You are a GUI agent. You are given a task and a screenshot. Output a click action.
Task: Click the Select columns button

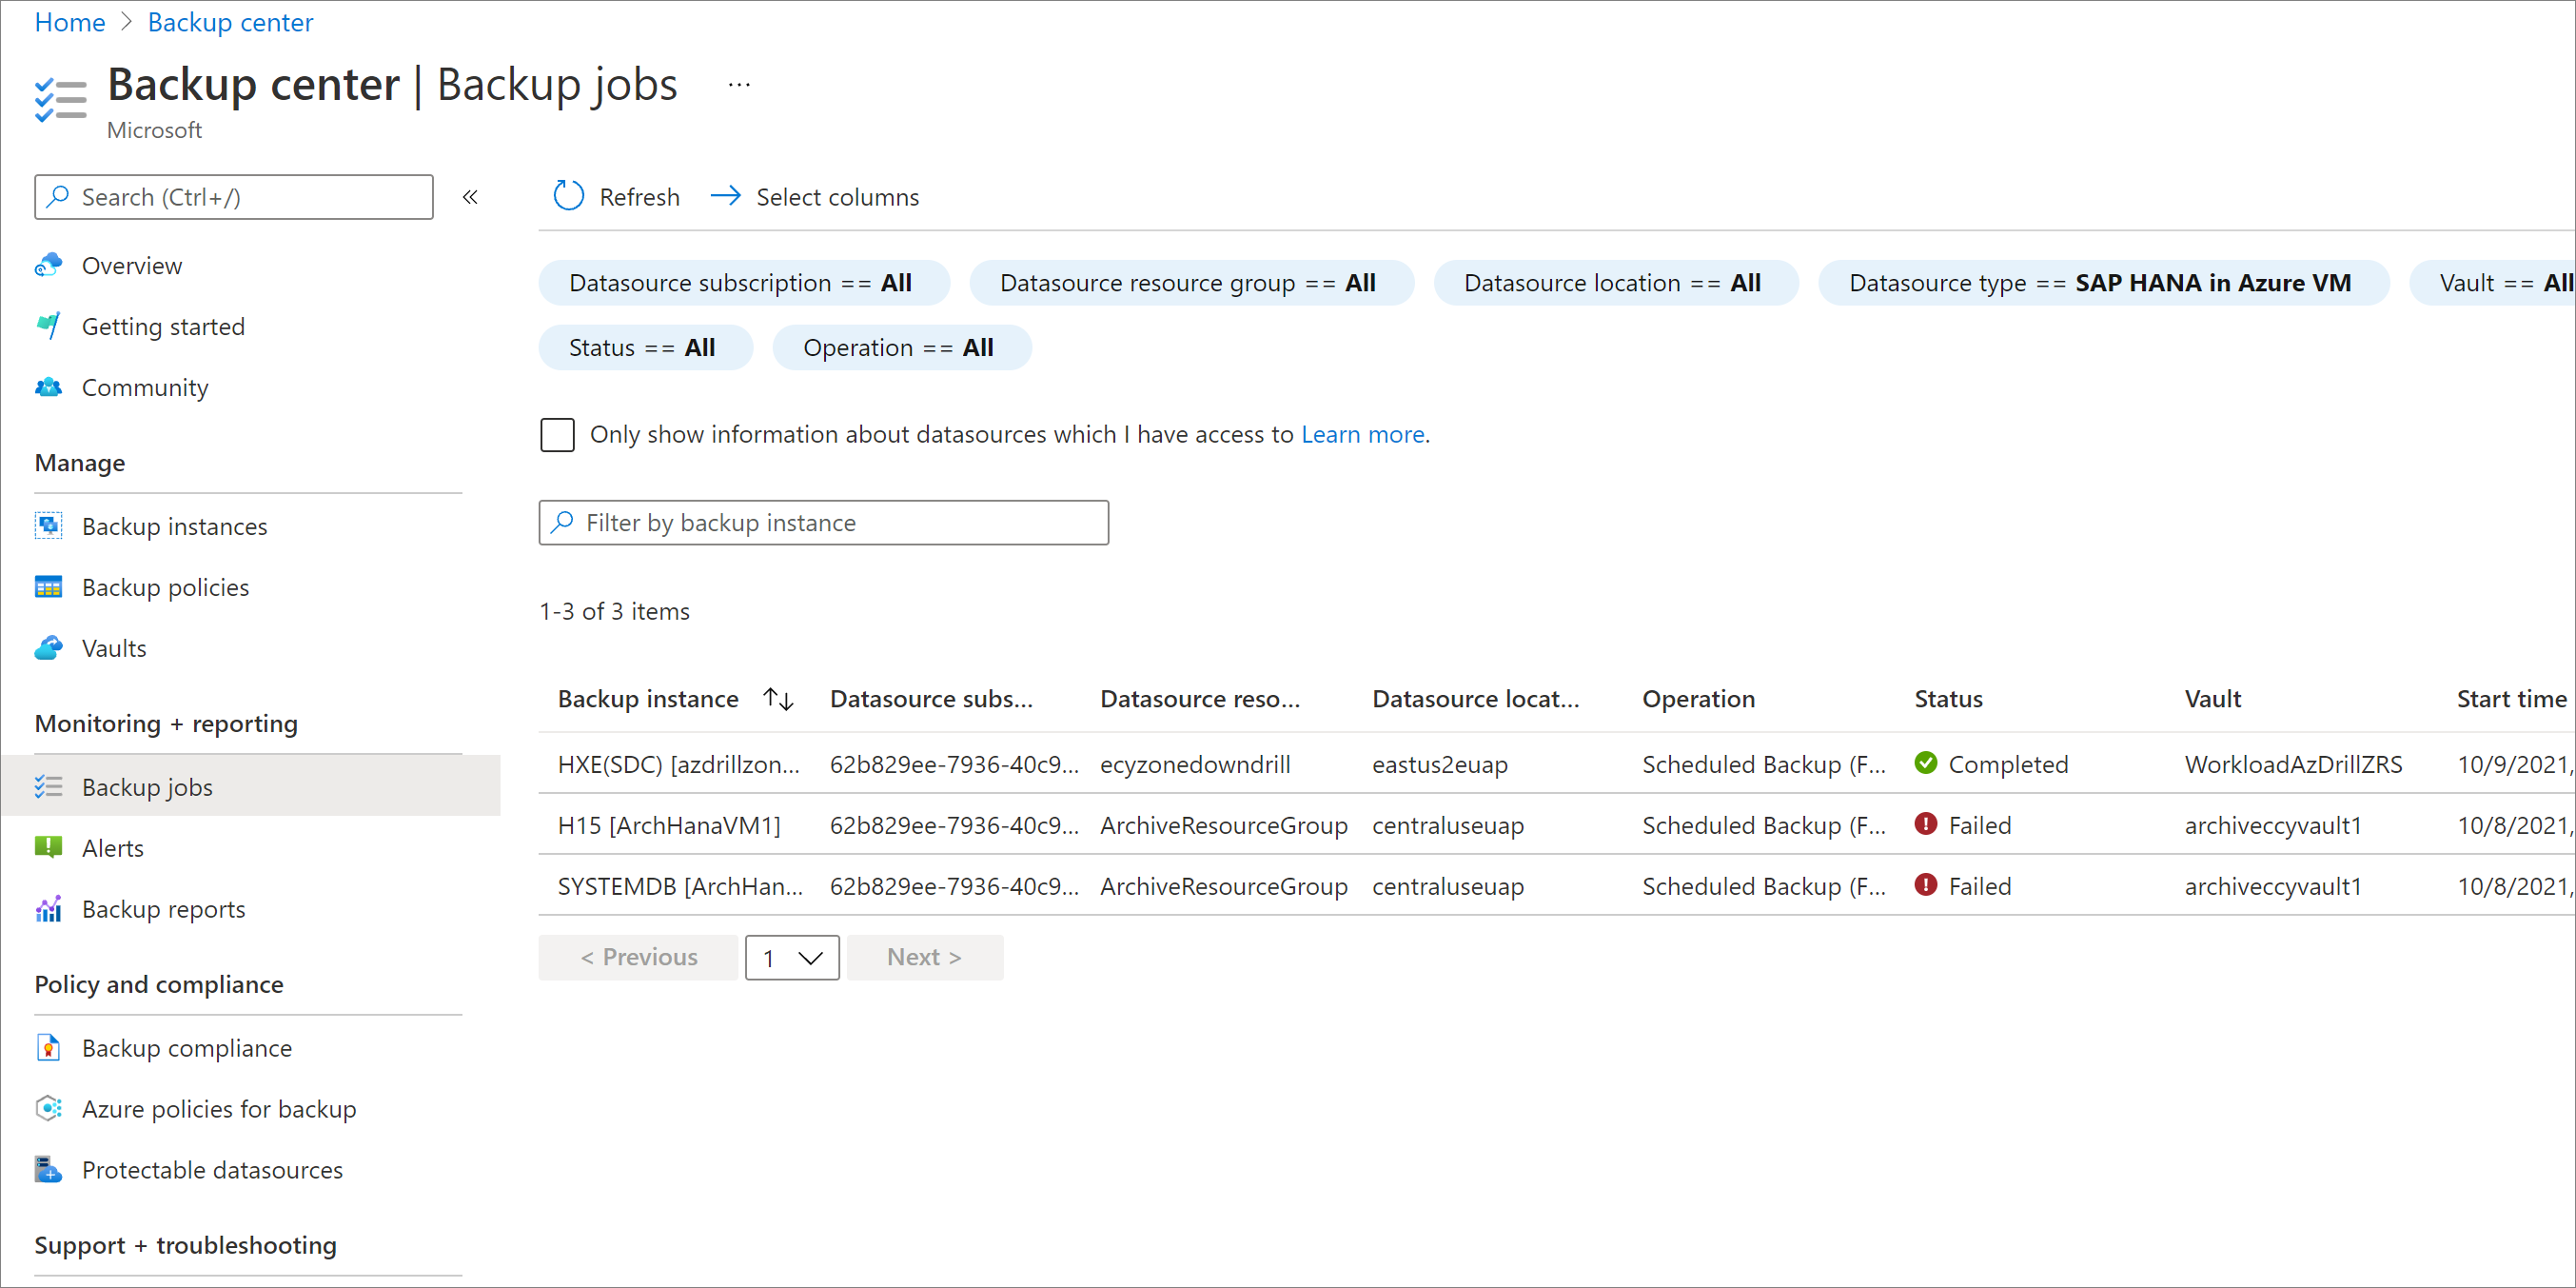(818, 195)
